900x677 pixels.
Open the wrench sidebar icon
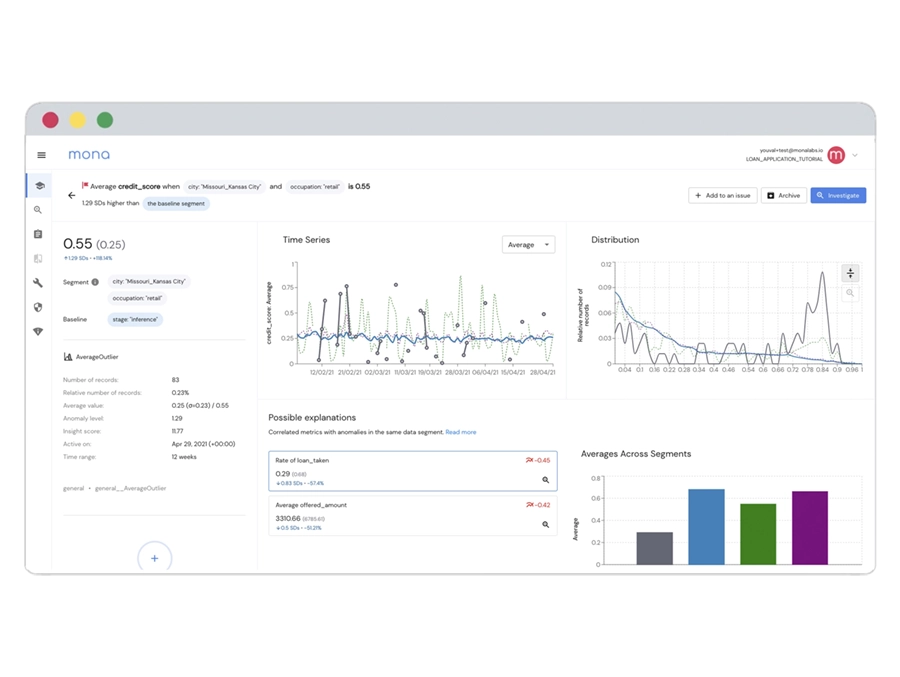coord(38,283)
